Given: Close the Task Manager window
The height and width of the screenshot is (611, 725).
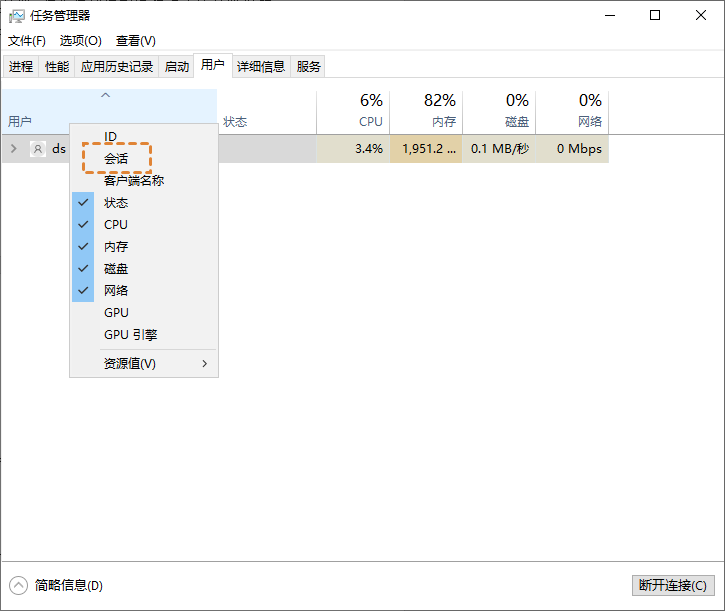Looking at the screenshot, I should pyautogui.click(x=700, y=15).
